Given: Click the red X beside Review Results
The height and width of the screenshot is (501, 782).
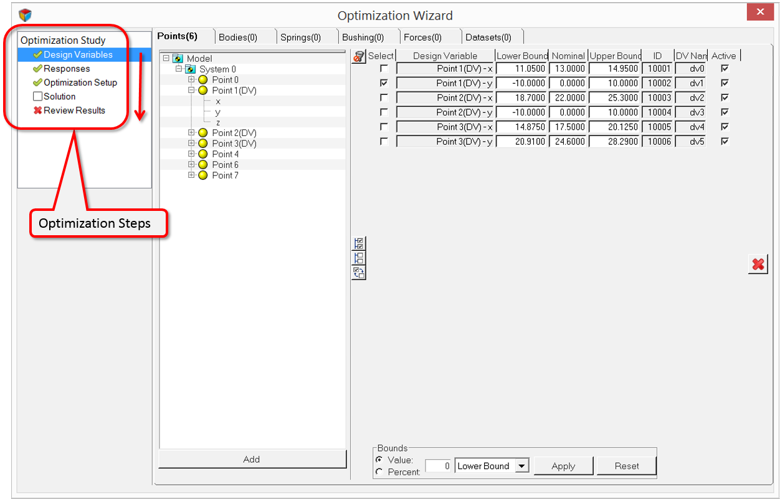Looking at the screenshot, I should pos(37,110).
